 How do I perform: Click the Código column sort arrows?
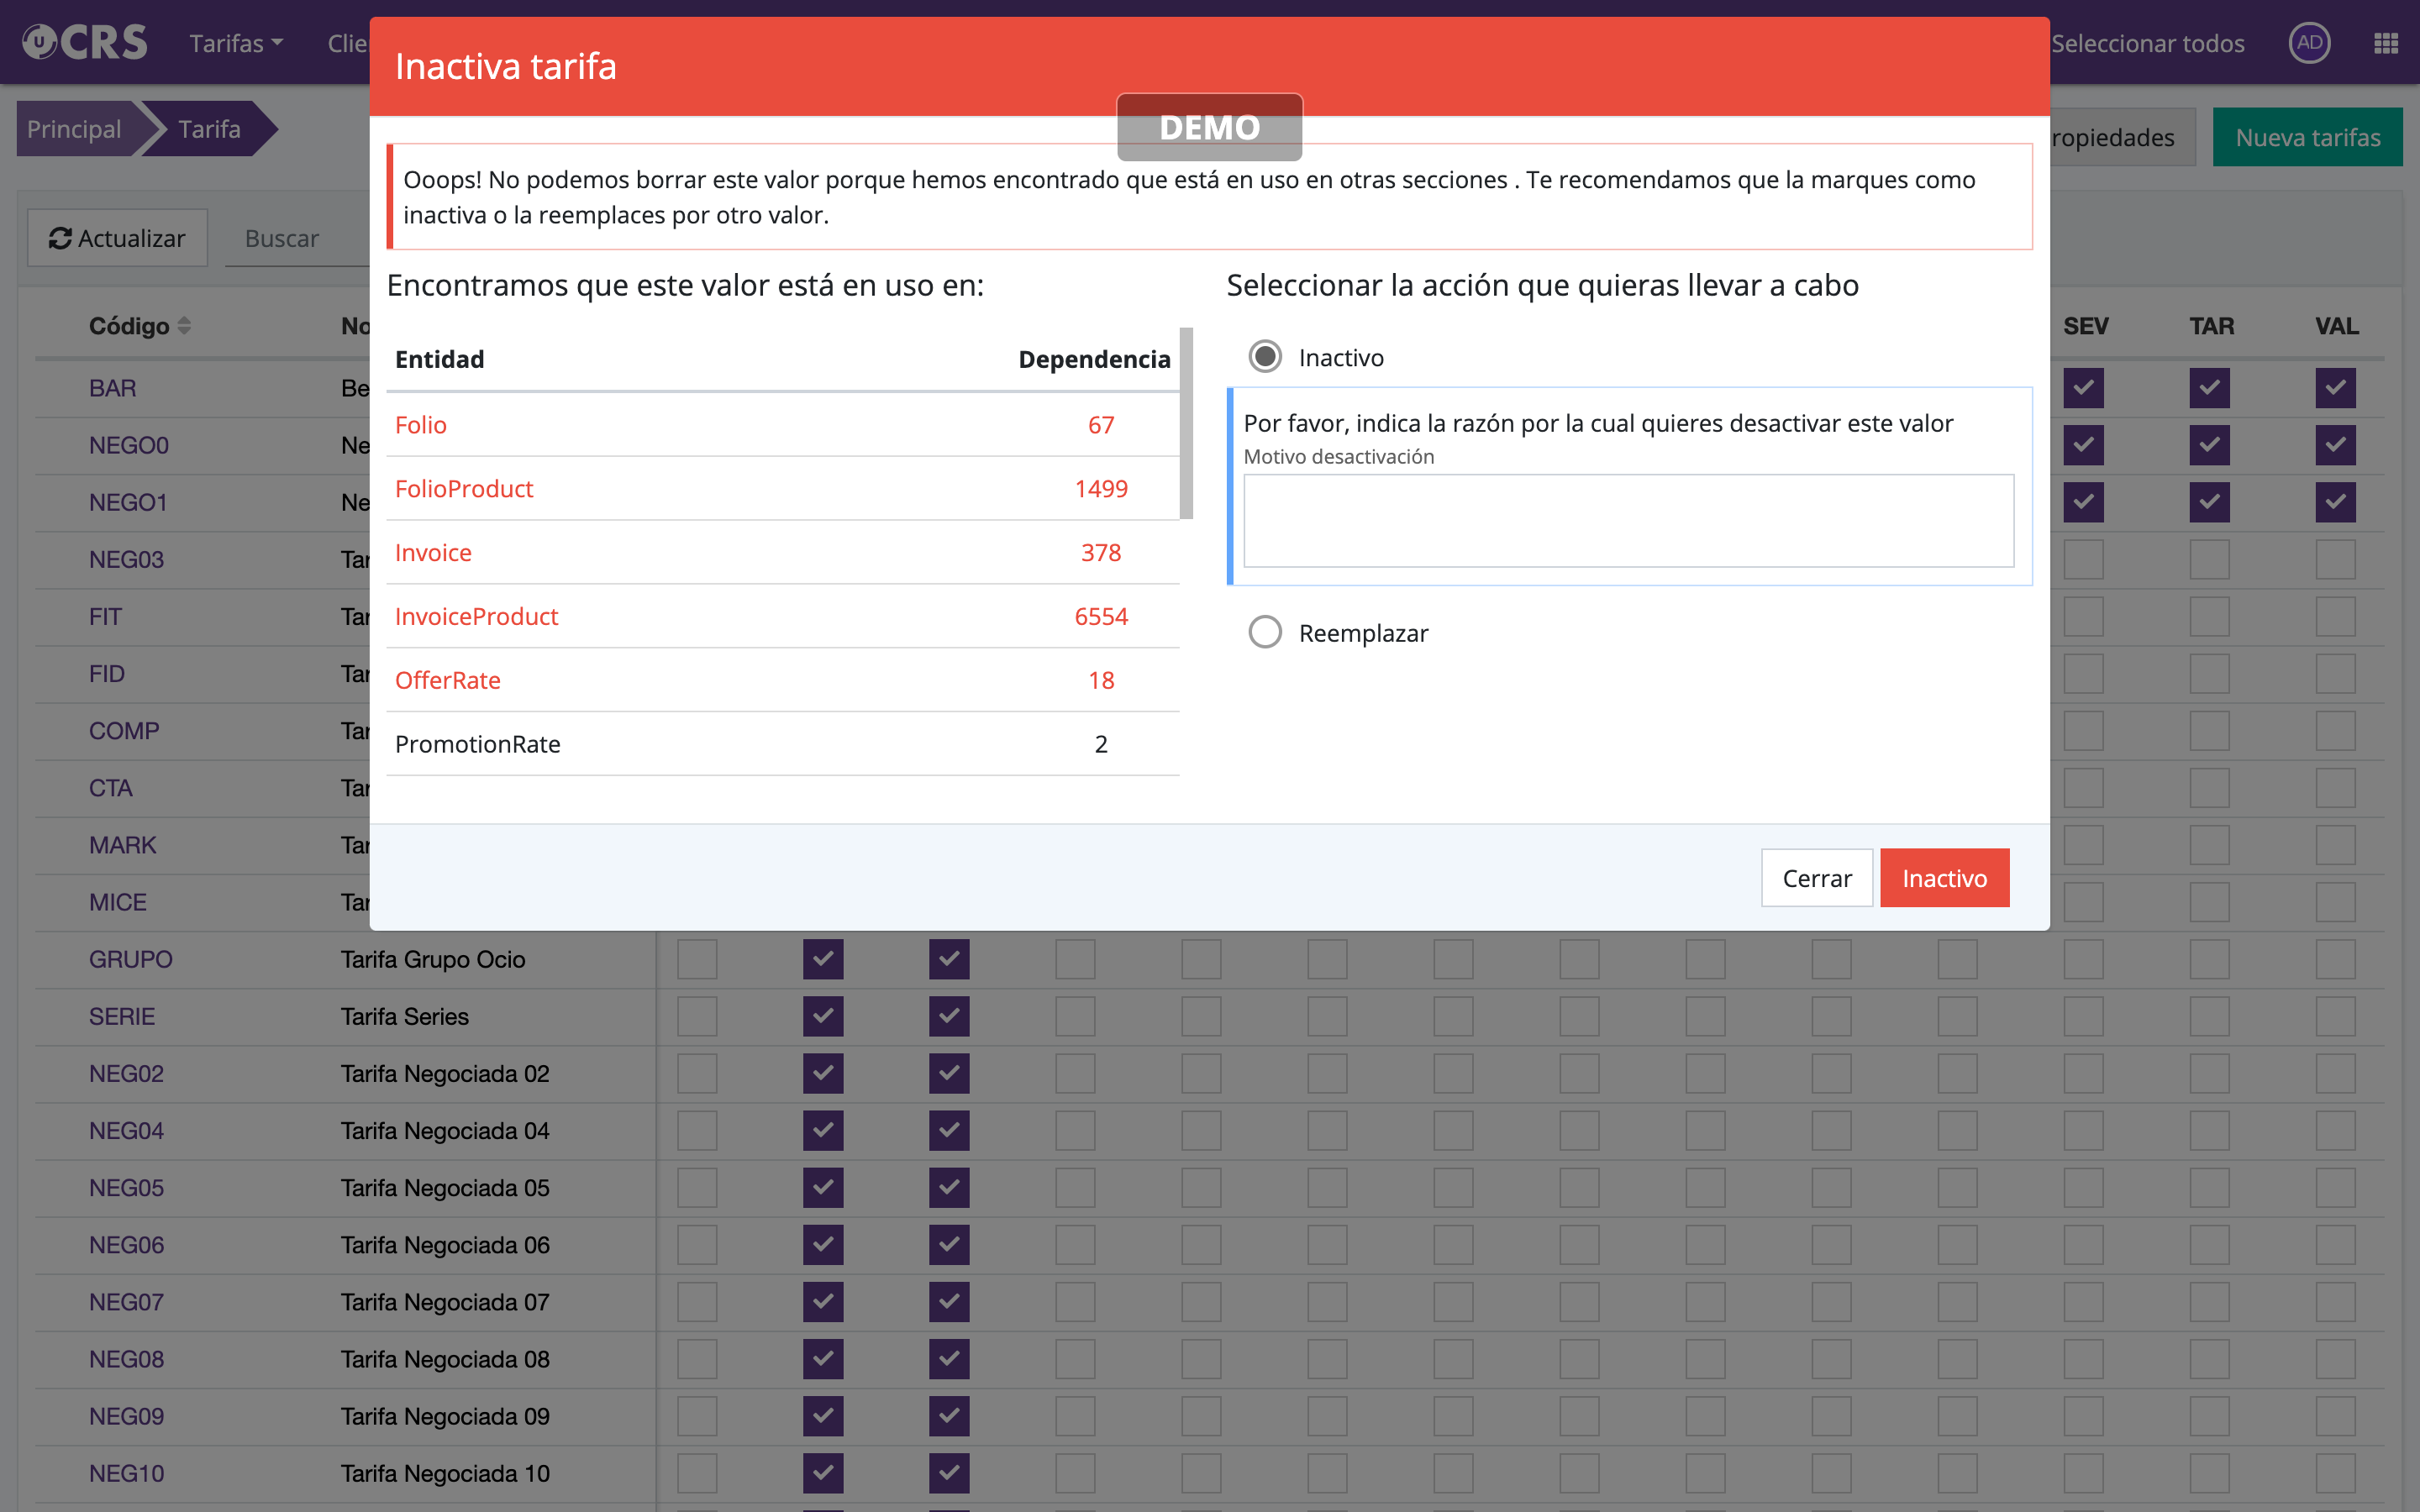(184, 326)
